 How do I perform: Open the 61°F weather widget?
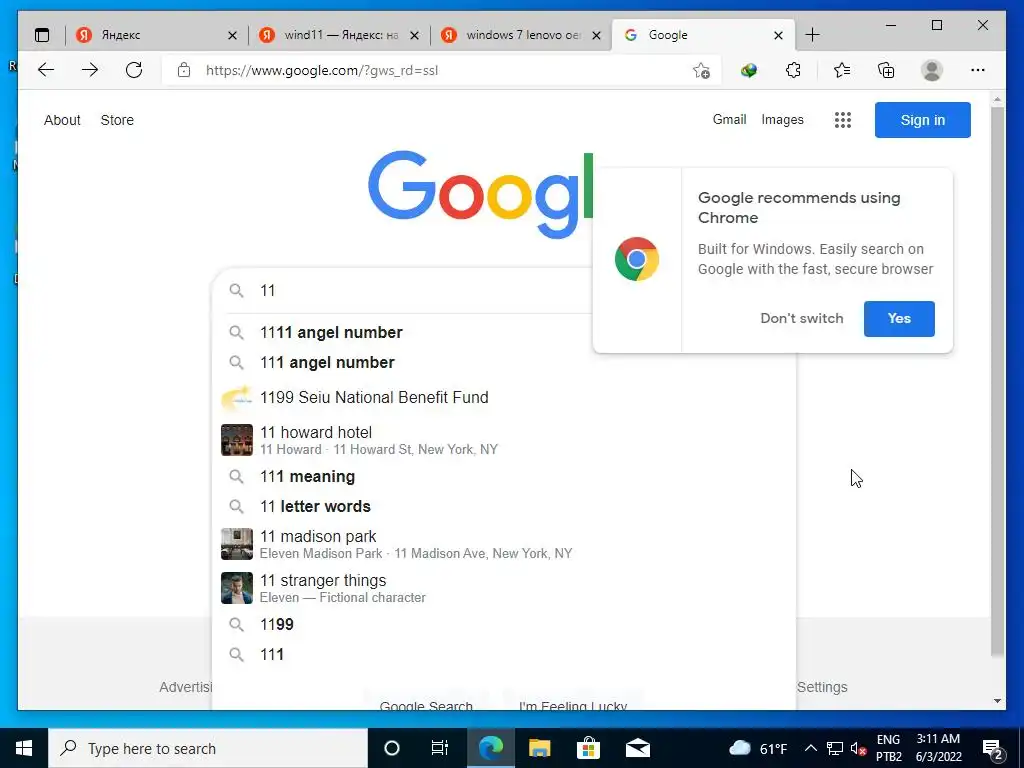[x=758, y=748]
